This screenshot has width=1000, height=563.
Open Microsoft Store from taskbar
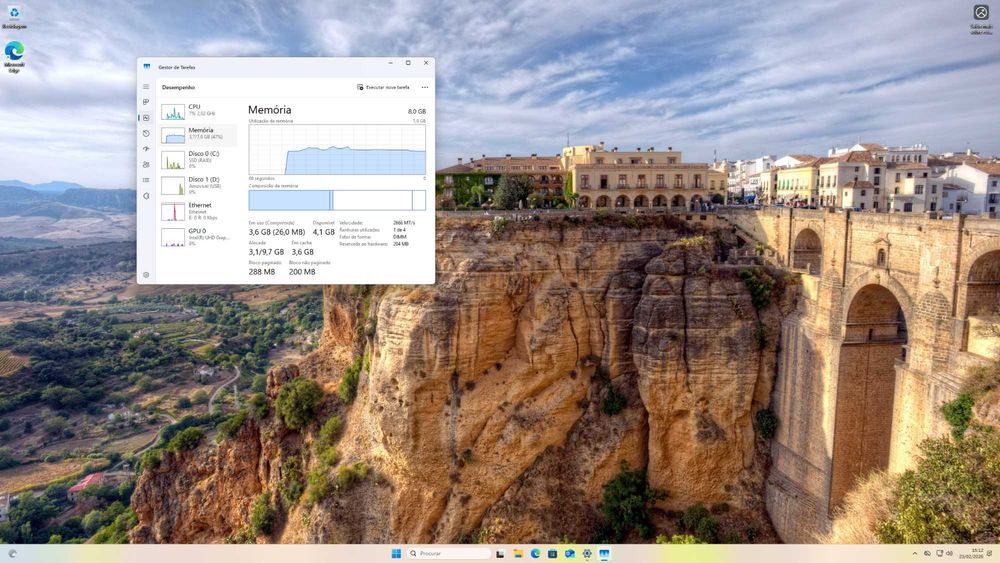552,553
